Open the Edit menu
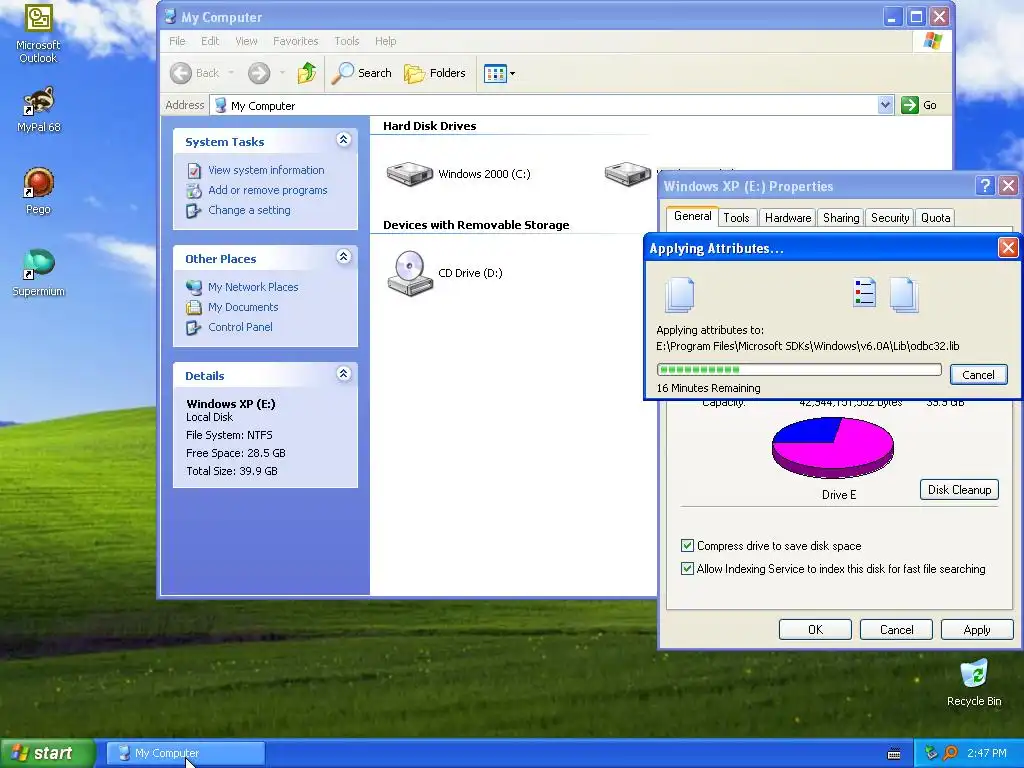Image resolution: width=1024 pixels, height=768 pixels. coord(210,41)
